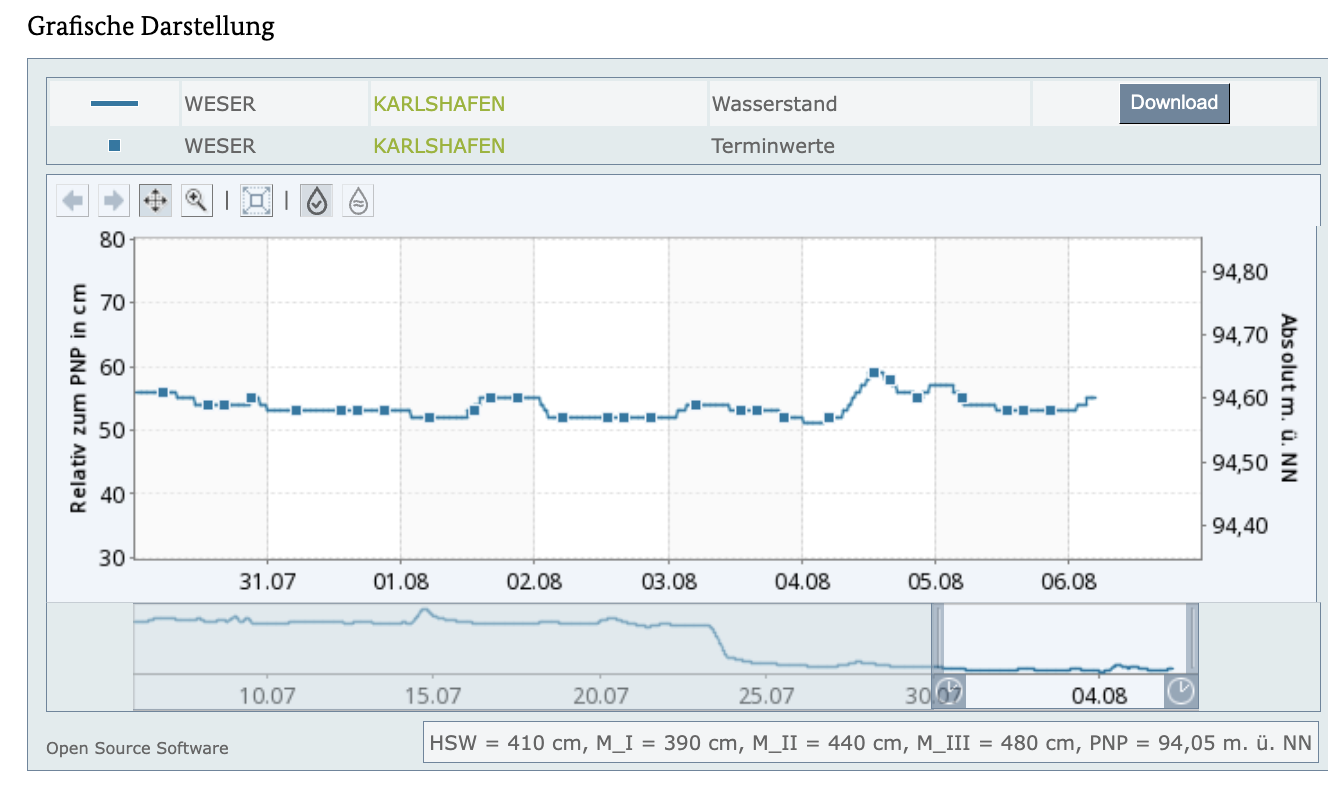The height and width of the screenshot is (786, 1328).
Task: Click the 04.08 label in the overview timeline
Action: point(1098,695)
